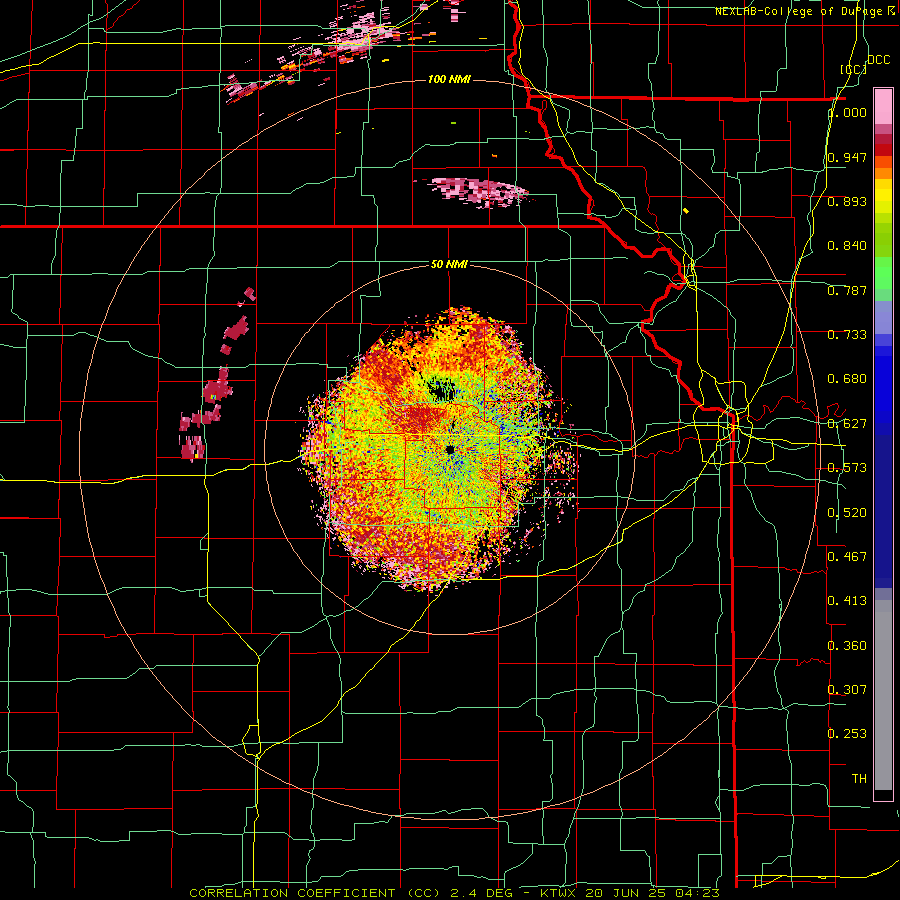Select the 50 NMI range ring label

click(449, 264)
